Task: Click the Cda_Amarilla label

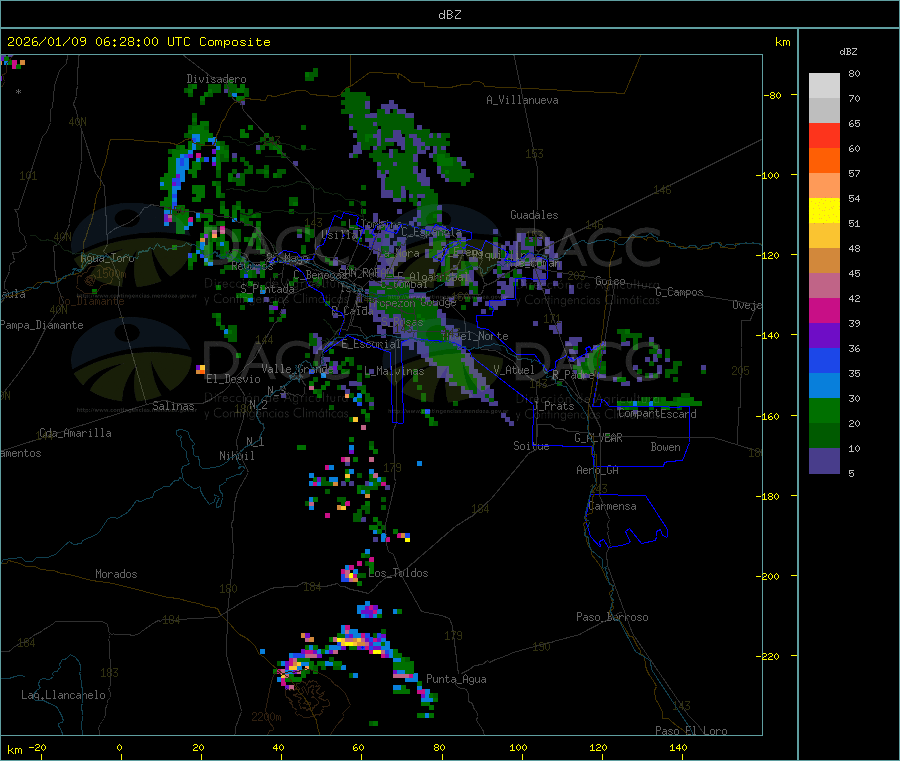Action: (x=75, y=433)
